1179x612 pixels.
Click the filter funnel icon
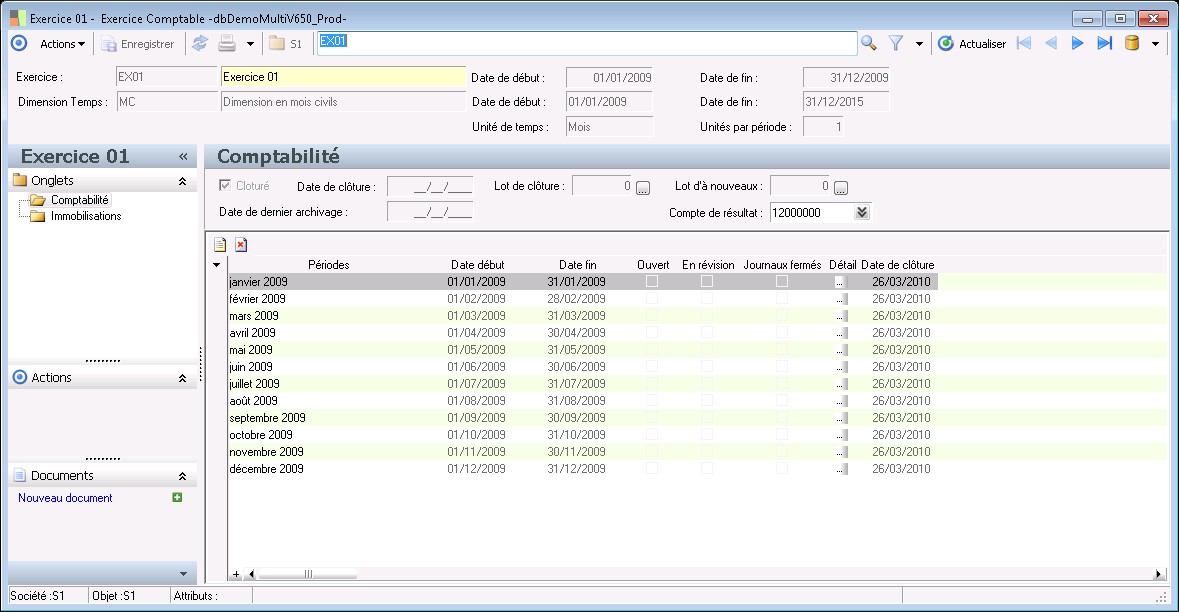point(896,44)
